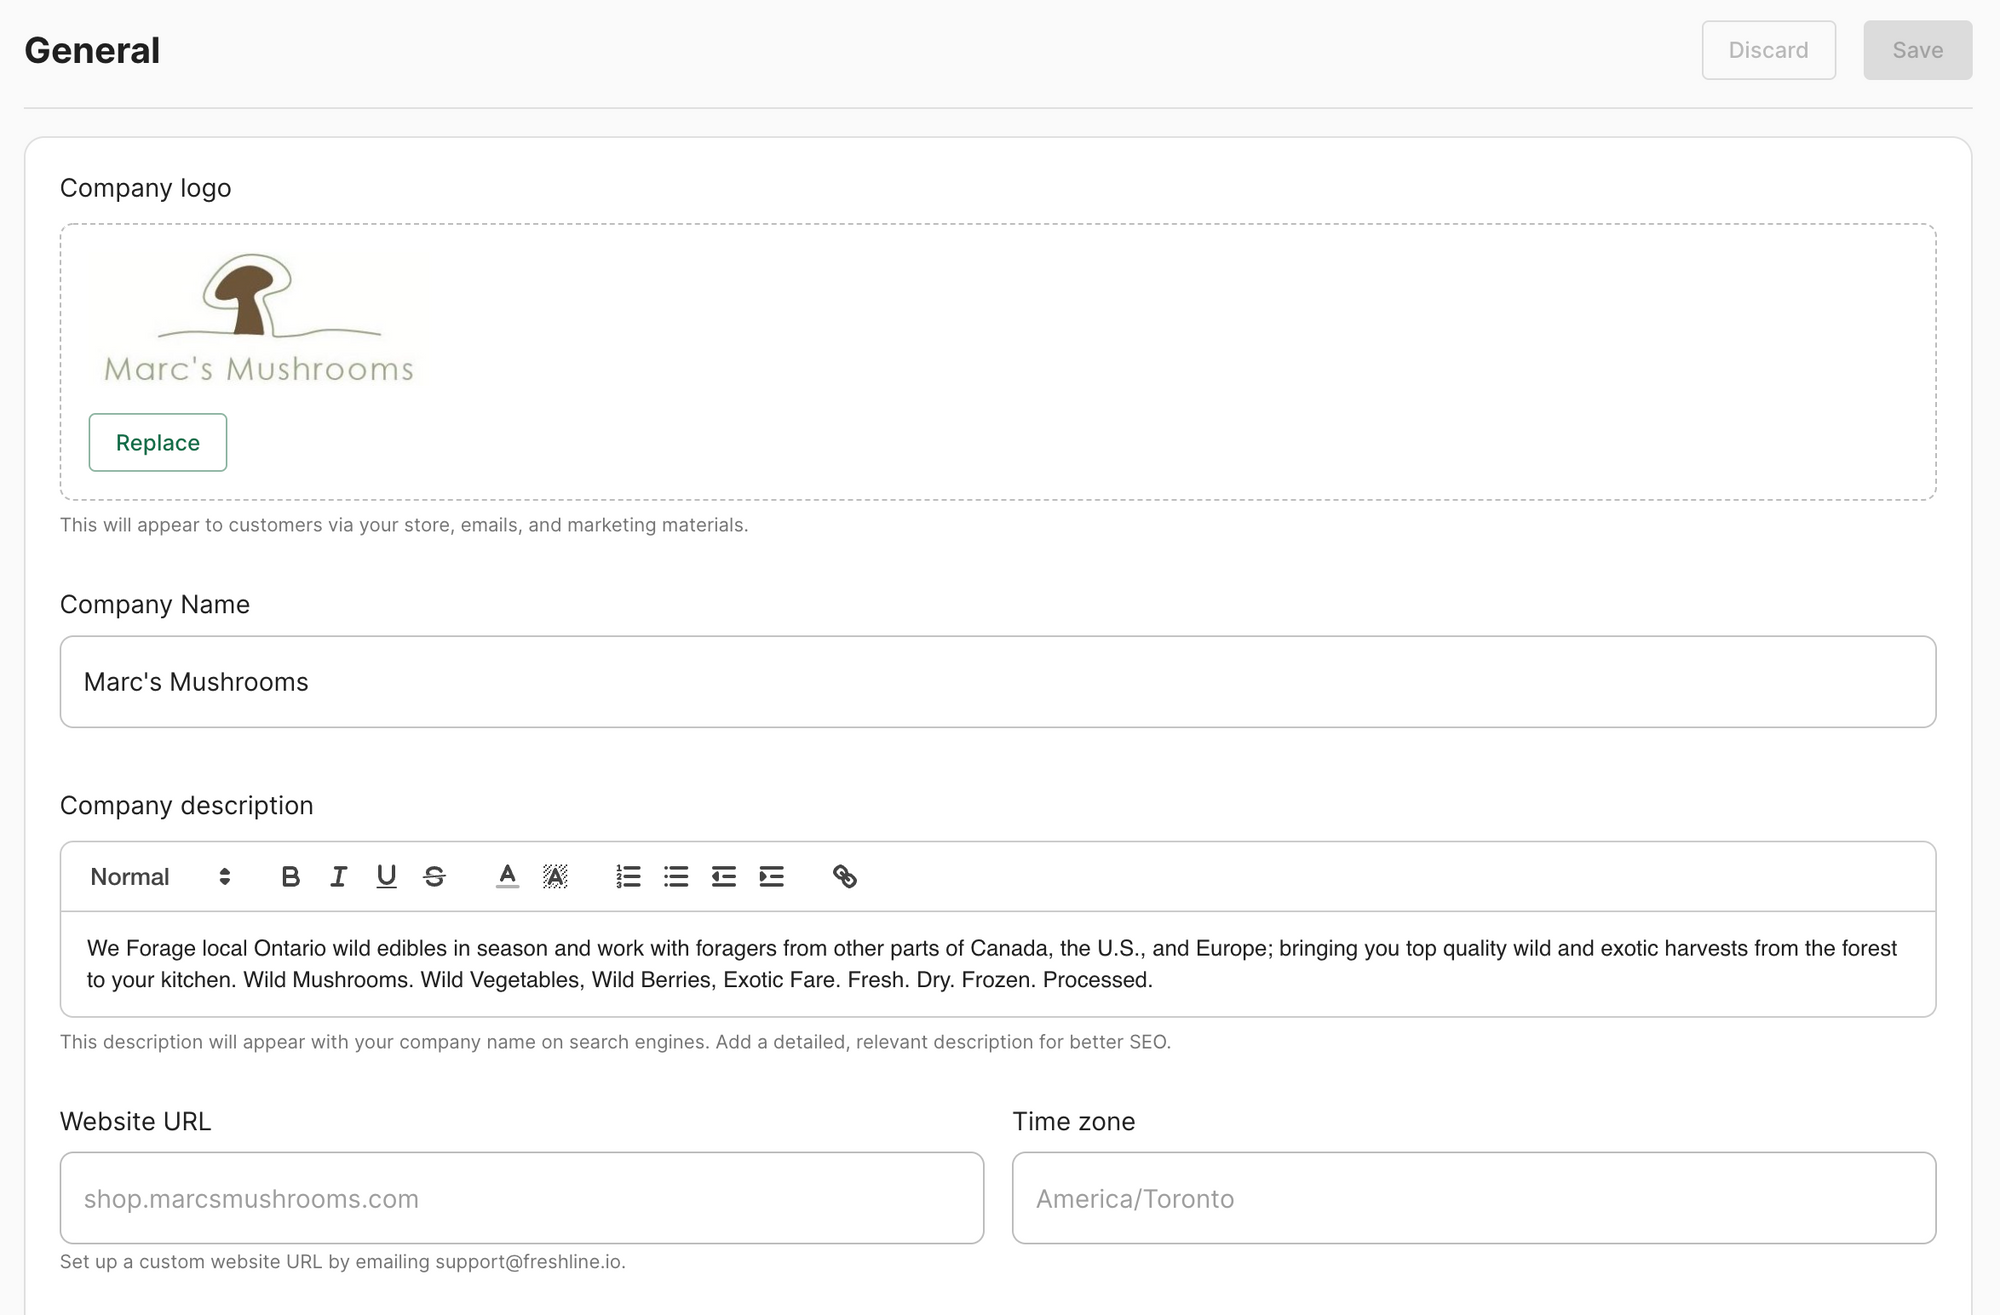Click the General page heading
This screenshot has width=2000, height=1315.
point(92,50)
